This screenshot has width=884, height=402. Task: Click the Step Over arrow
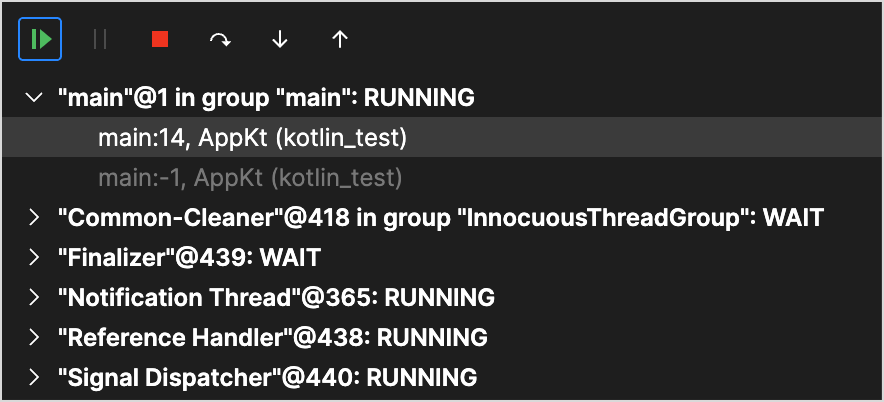220,39
